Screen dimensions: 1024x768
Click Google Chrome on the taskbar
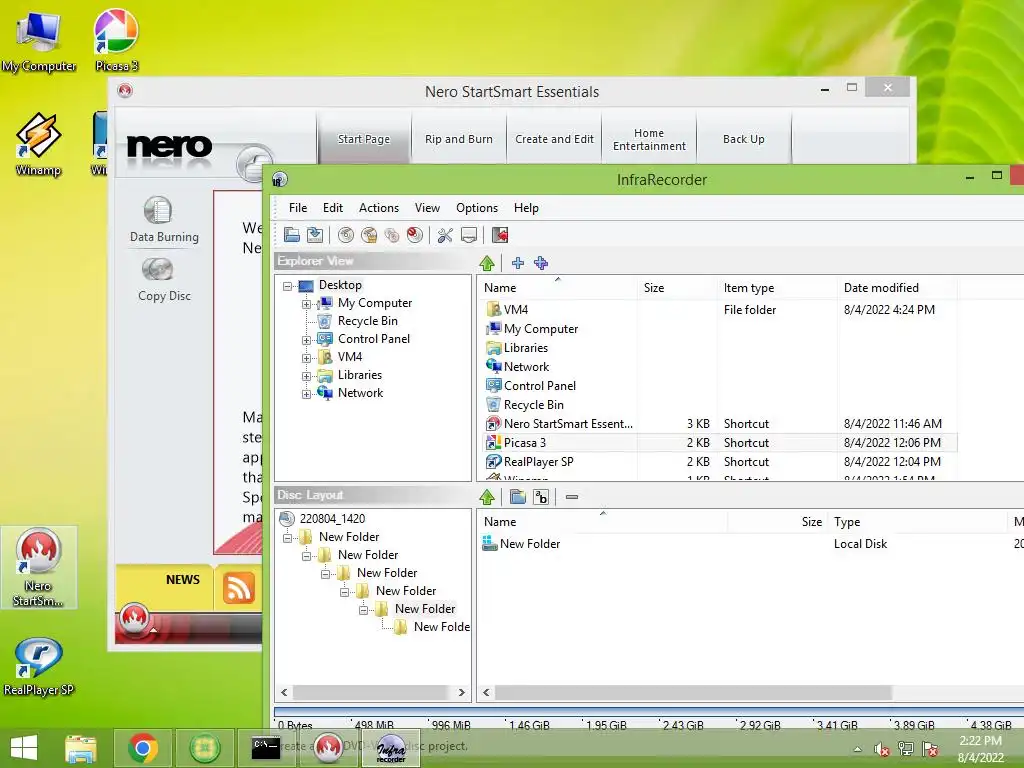pyautogui.click(x=143, y=748)
